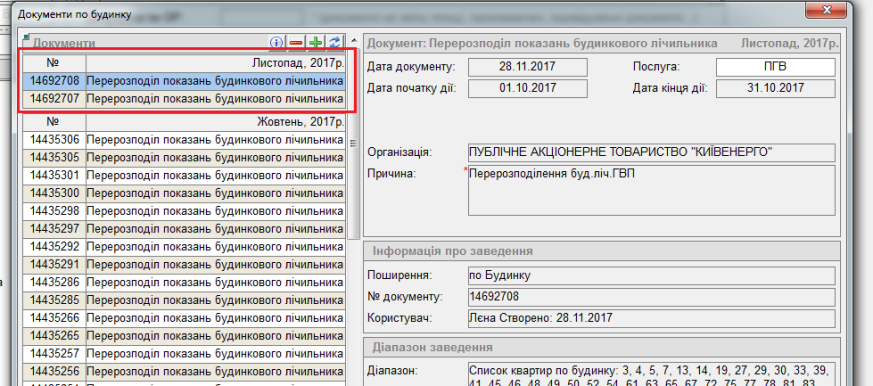
Task: Click the red minus delete document icon
Action: pos(296,42)
